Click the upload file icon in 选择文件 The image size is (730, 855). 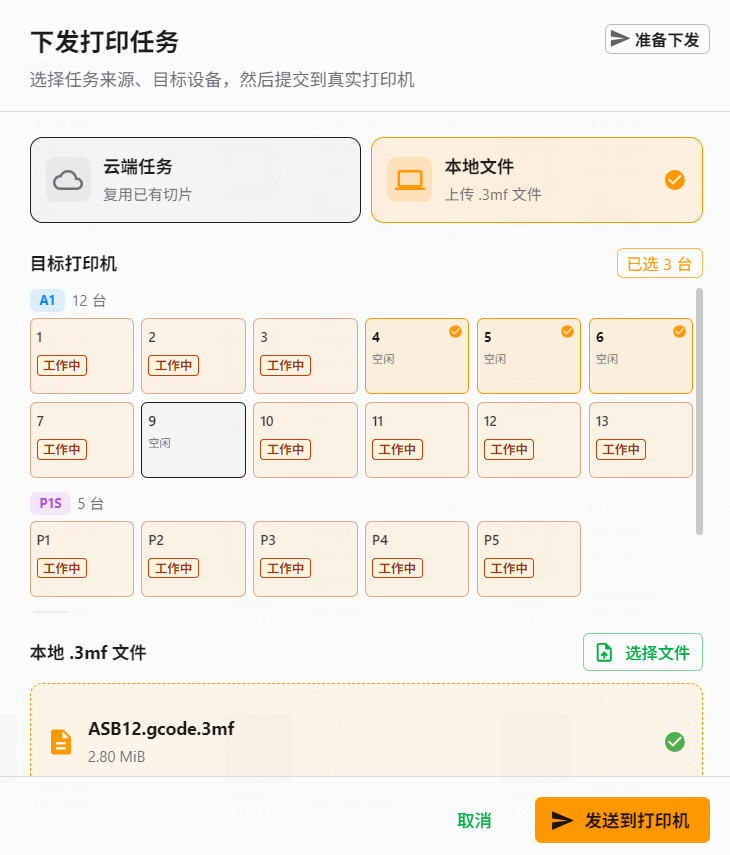(x=604, y=652)
